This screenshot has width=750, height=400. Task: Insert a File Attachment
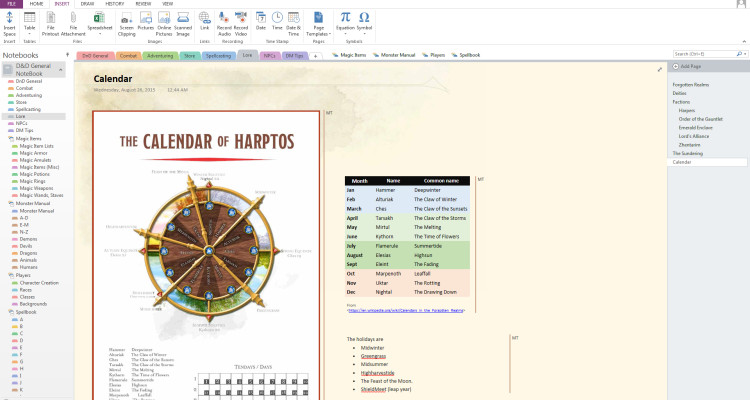click(73, 24)
